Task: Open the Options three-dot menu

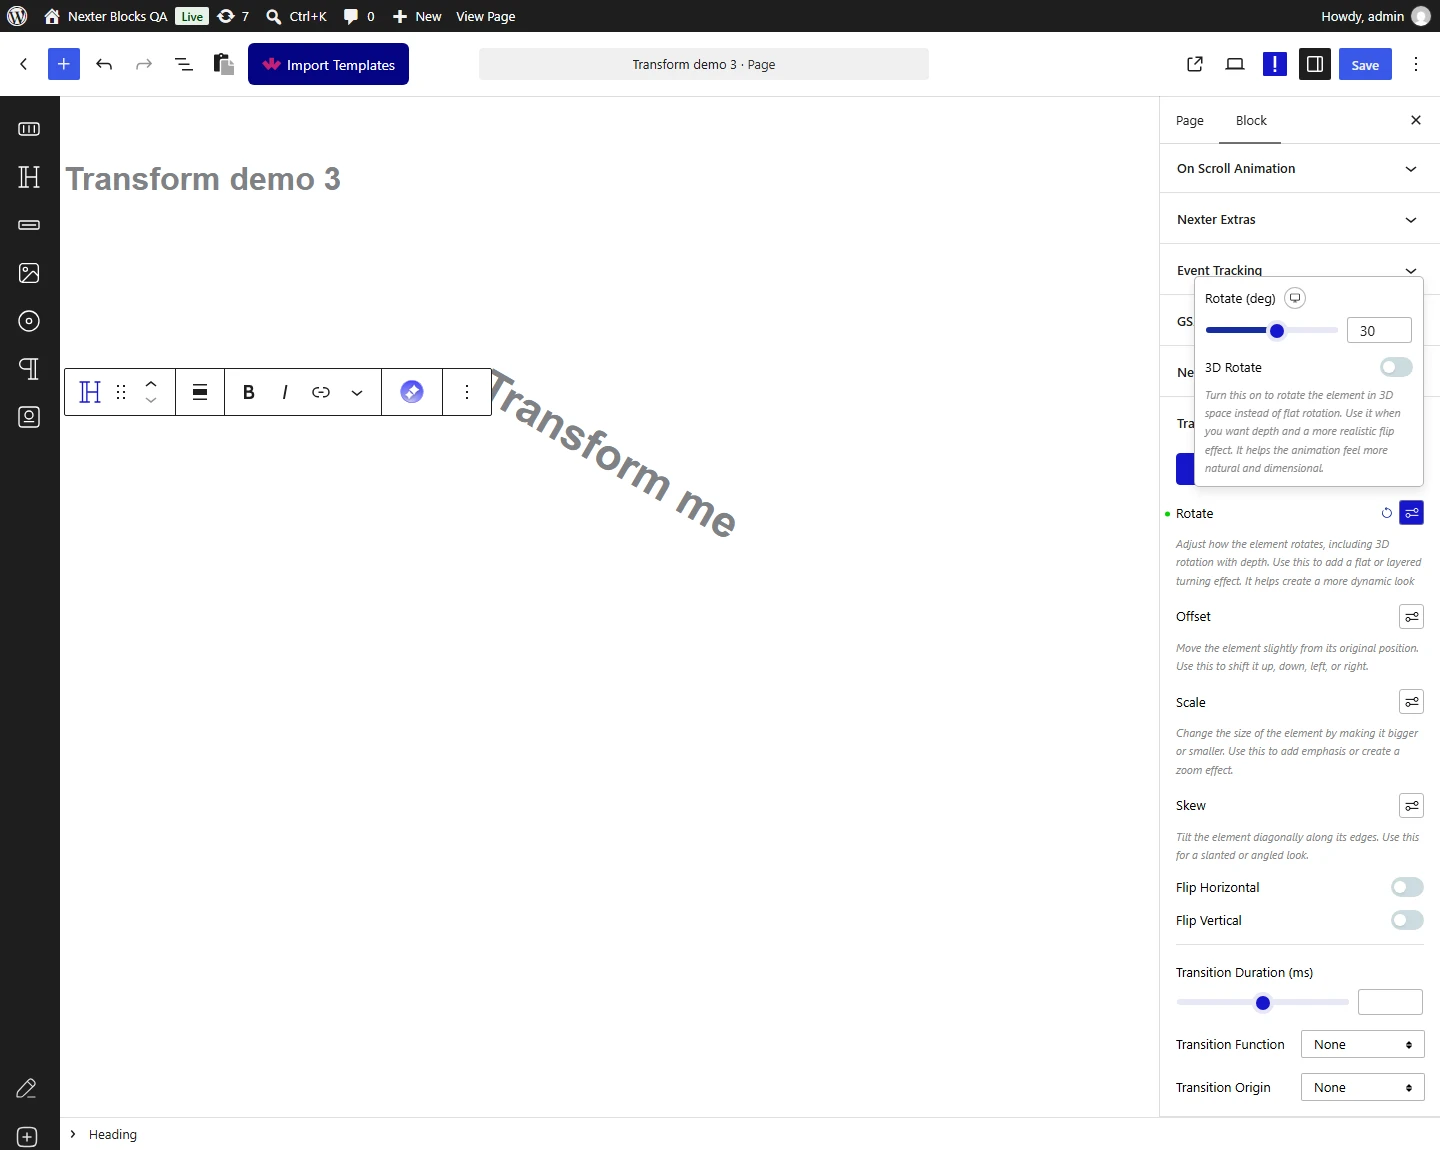Action: (1416, 64)
